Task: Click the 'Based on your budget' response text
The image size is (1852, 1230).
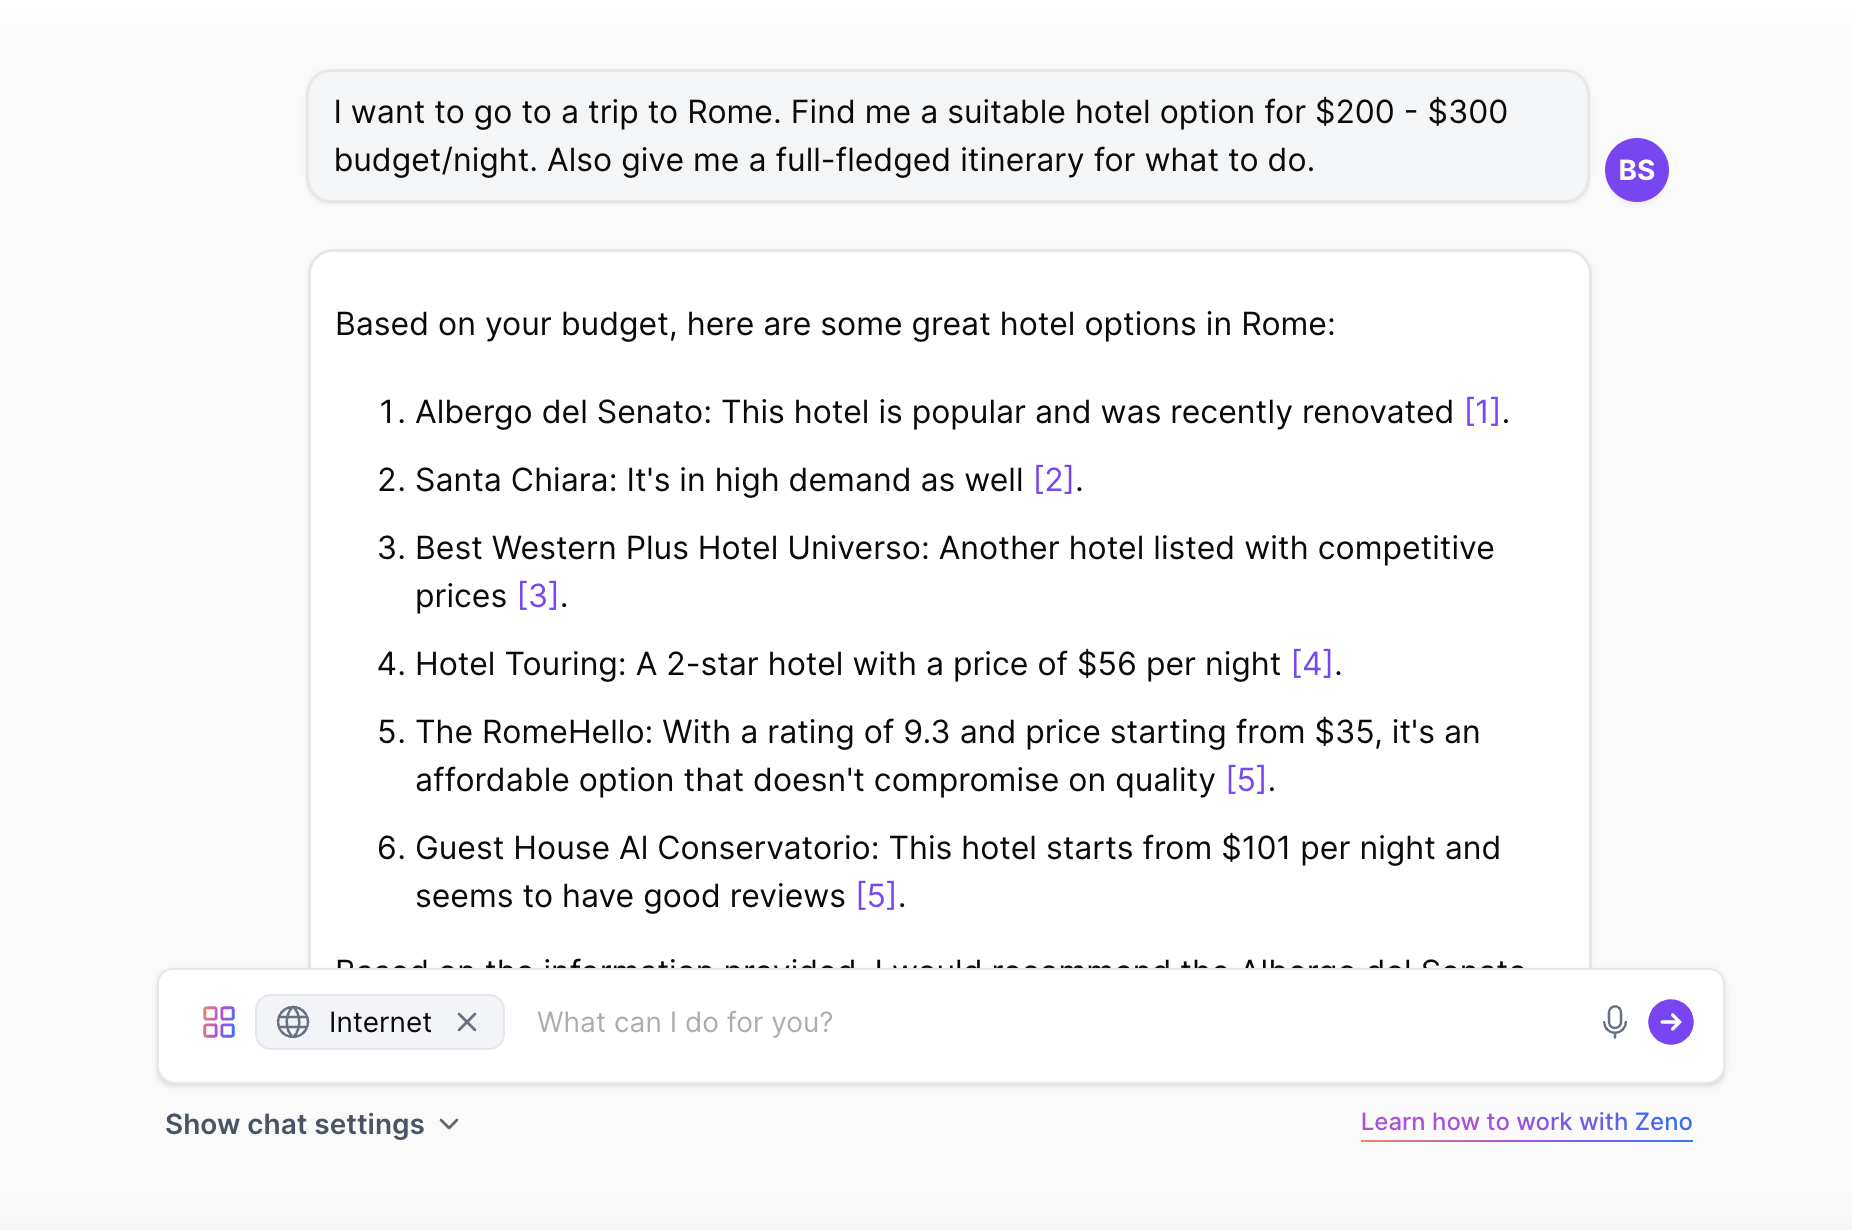Action: pyautogui.click(x=835, y=324)
